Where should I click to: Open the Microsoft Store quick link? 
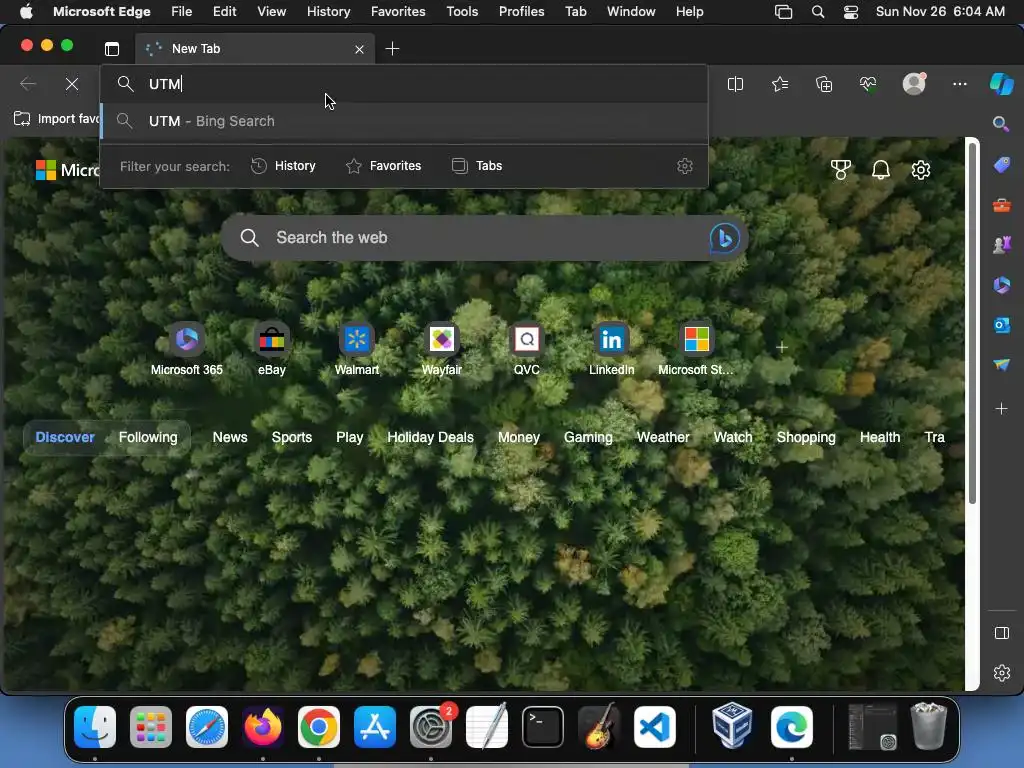[x=696, y=349]
